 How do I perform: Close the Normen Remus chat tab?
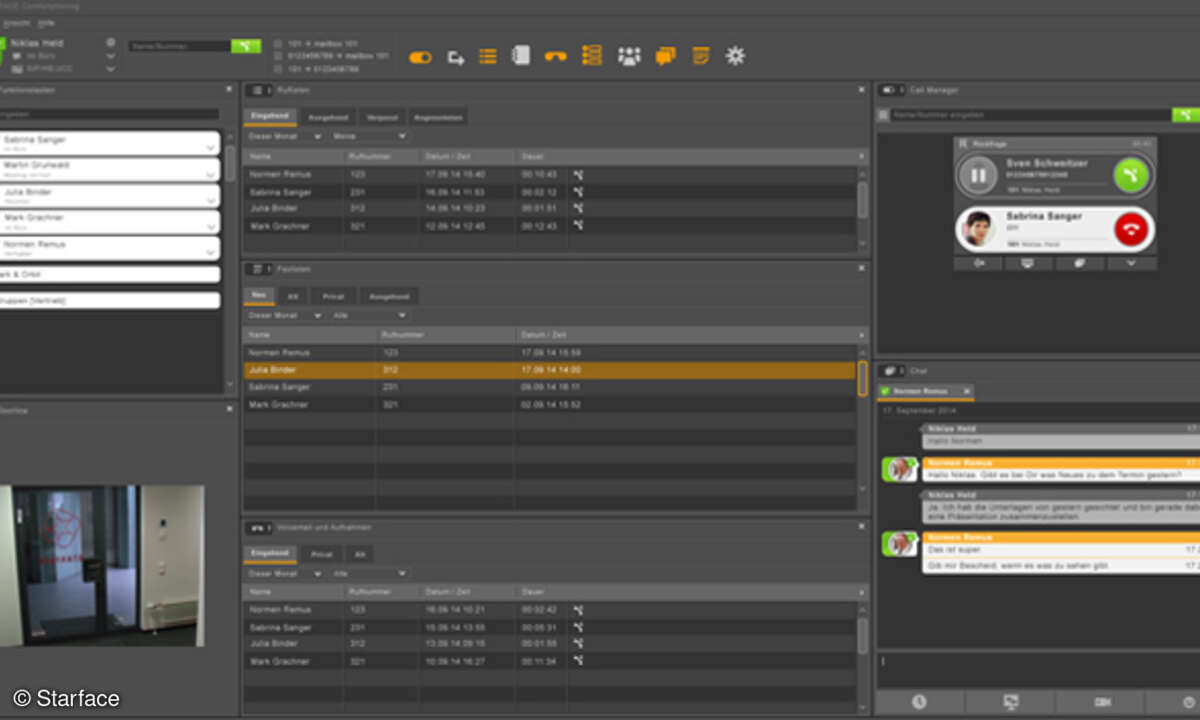click(x=966, y=390)
